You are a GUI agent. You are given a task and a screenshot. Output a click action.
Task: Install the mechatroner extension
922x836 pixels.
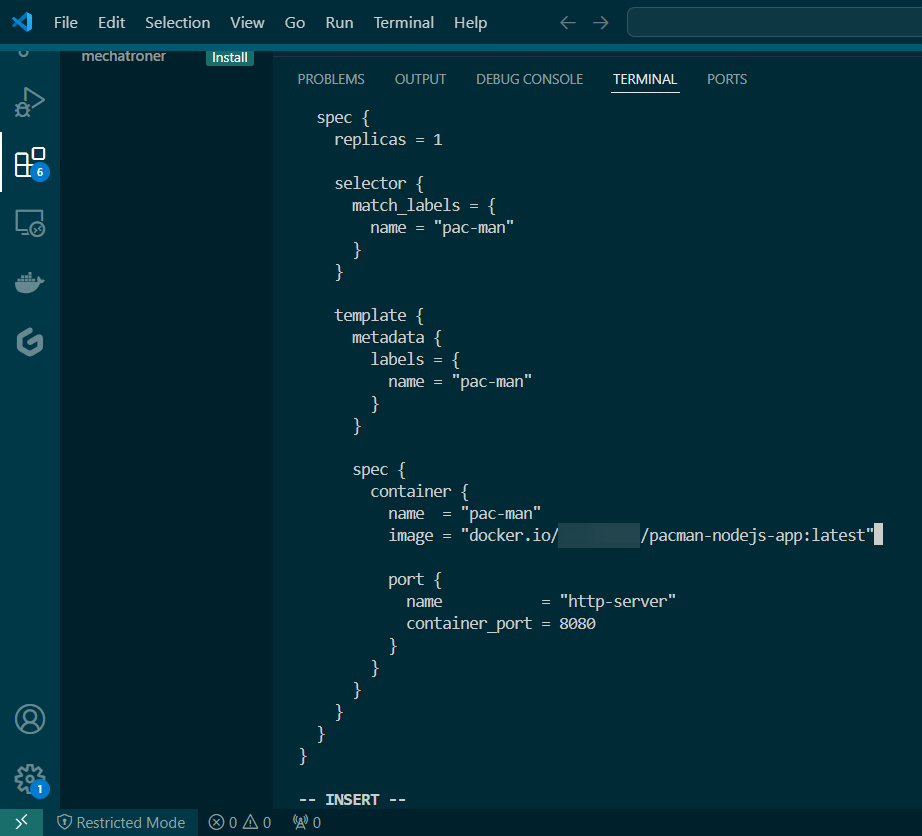[229, 57]
